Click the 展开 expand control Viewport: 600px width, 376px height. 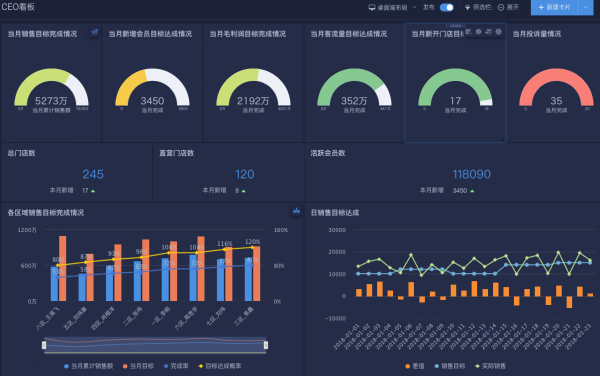[508, 7]
